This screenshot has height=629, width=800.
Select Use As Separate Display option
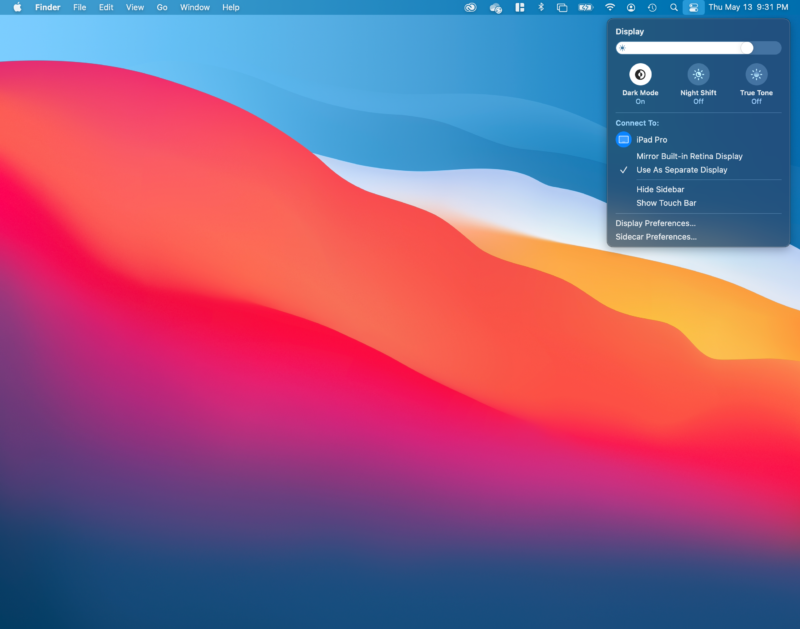point(682,170)
